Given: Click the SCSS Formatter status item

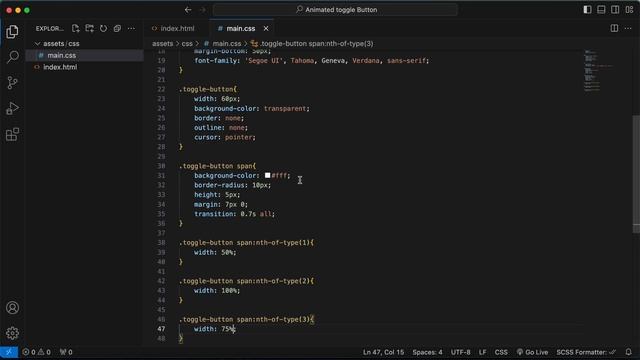Looking at the screenshot, I should [x=586, y=352].
